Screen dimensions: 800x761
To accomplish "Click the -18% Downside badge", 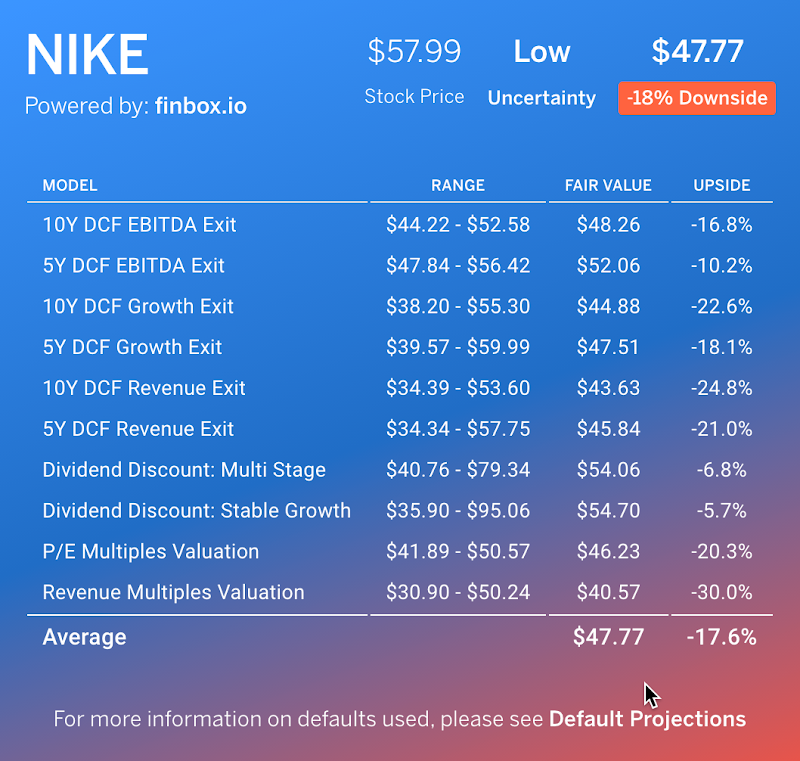I will point(697,98).
